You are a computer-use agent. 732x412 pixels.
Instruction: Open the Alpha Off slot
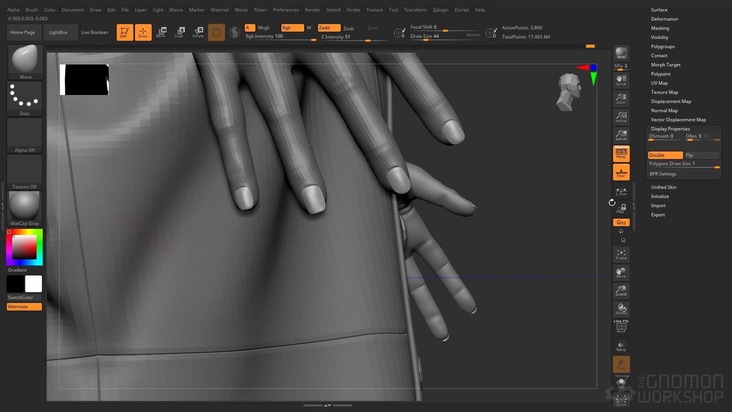pyautogui.click(x=25, y=135)
